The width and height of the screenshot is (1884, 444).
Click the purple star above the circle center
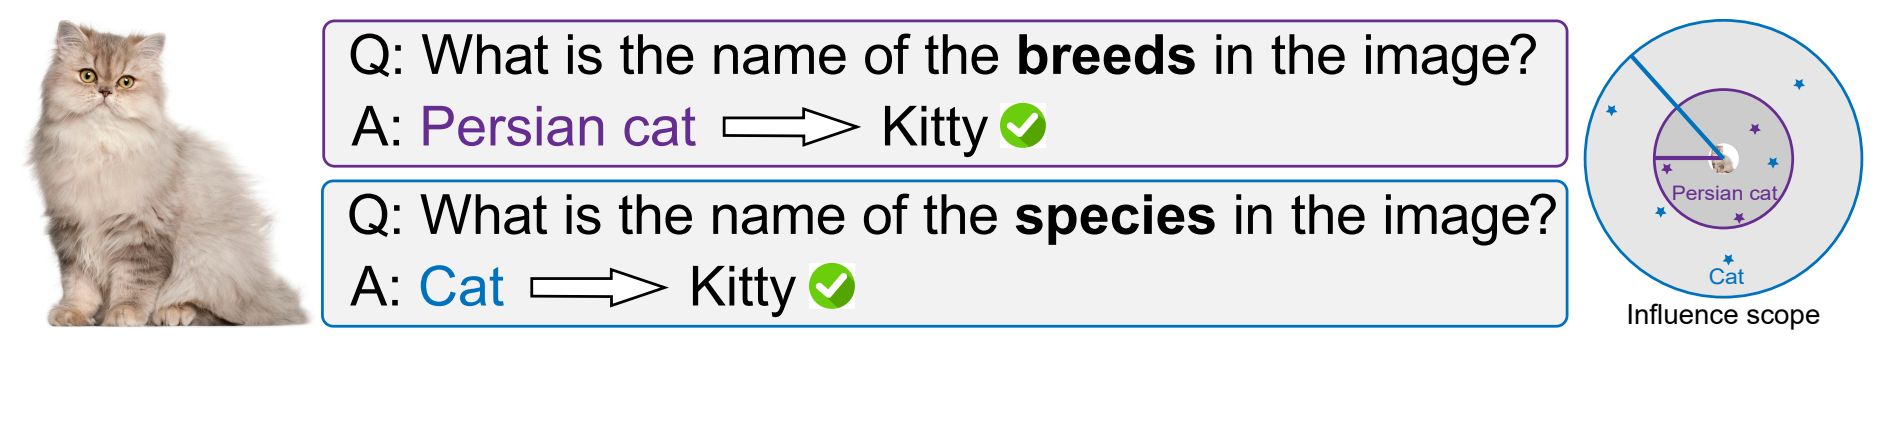coord(1754,129)
